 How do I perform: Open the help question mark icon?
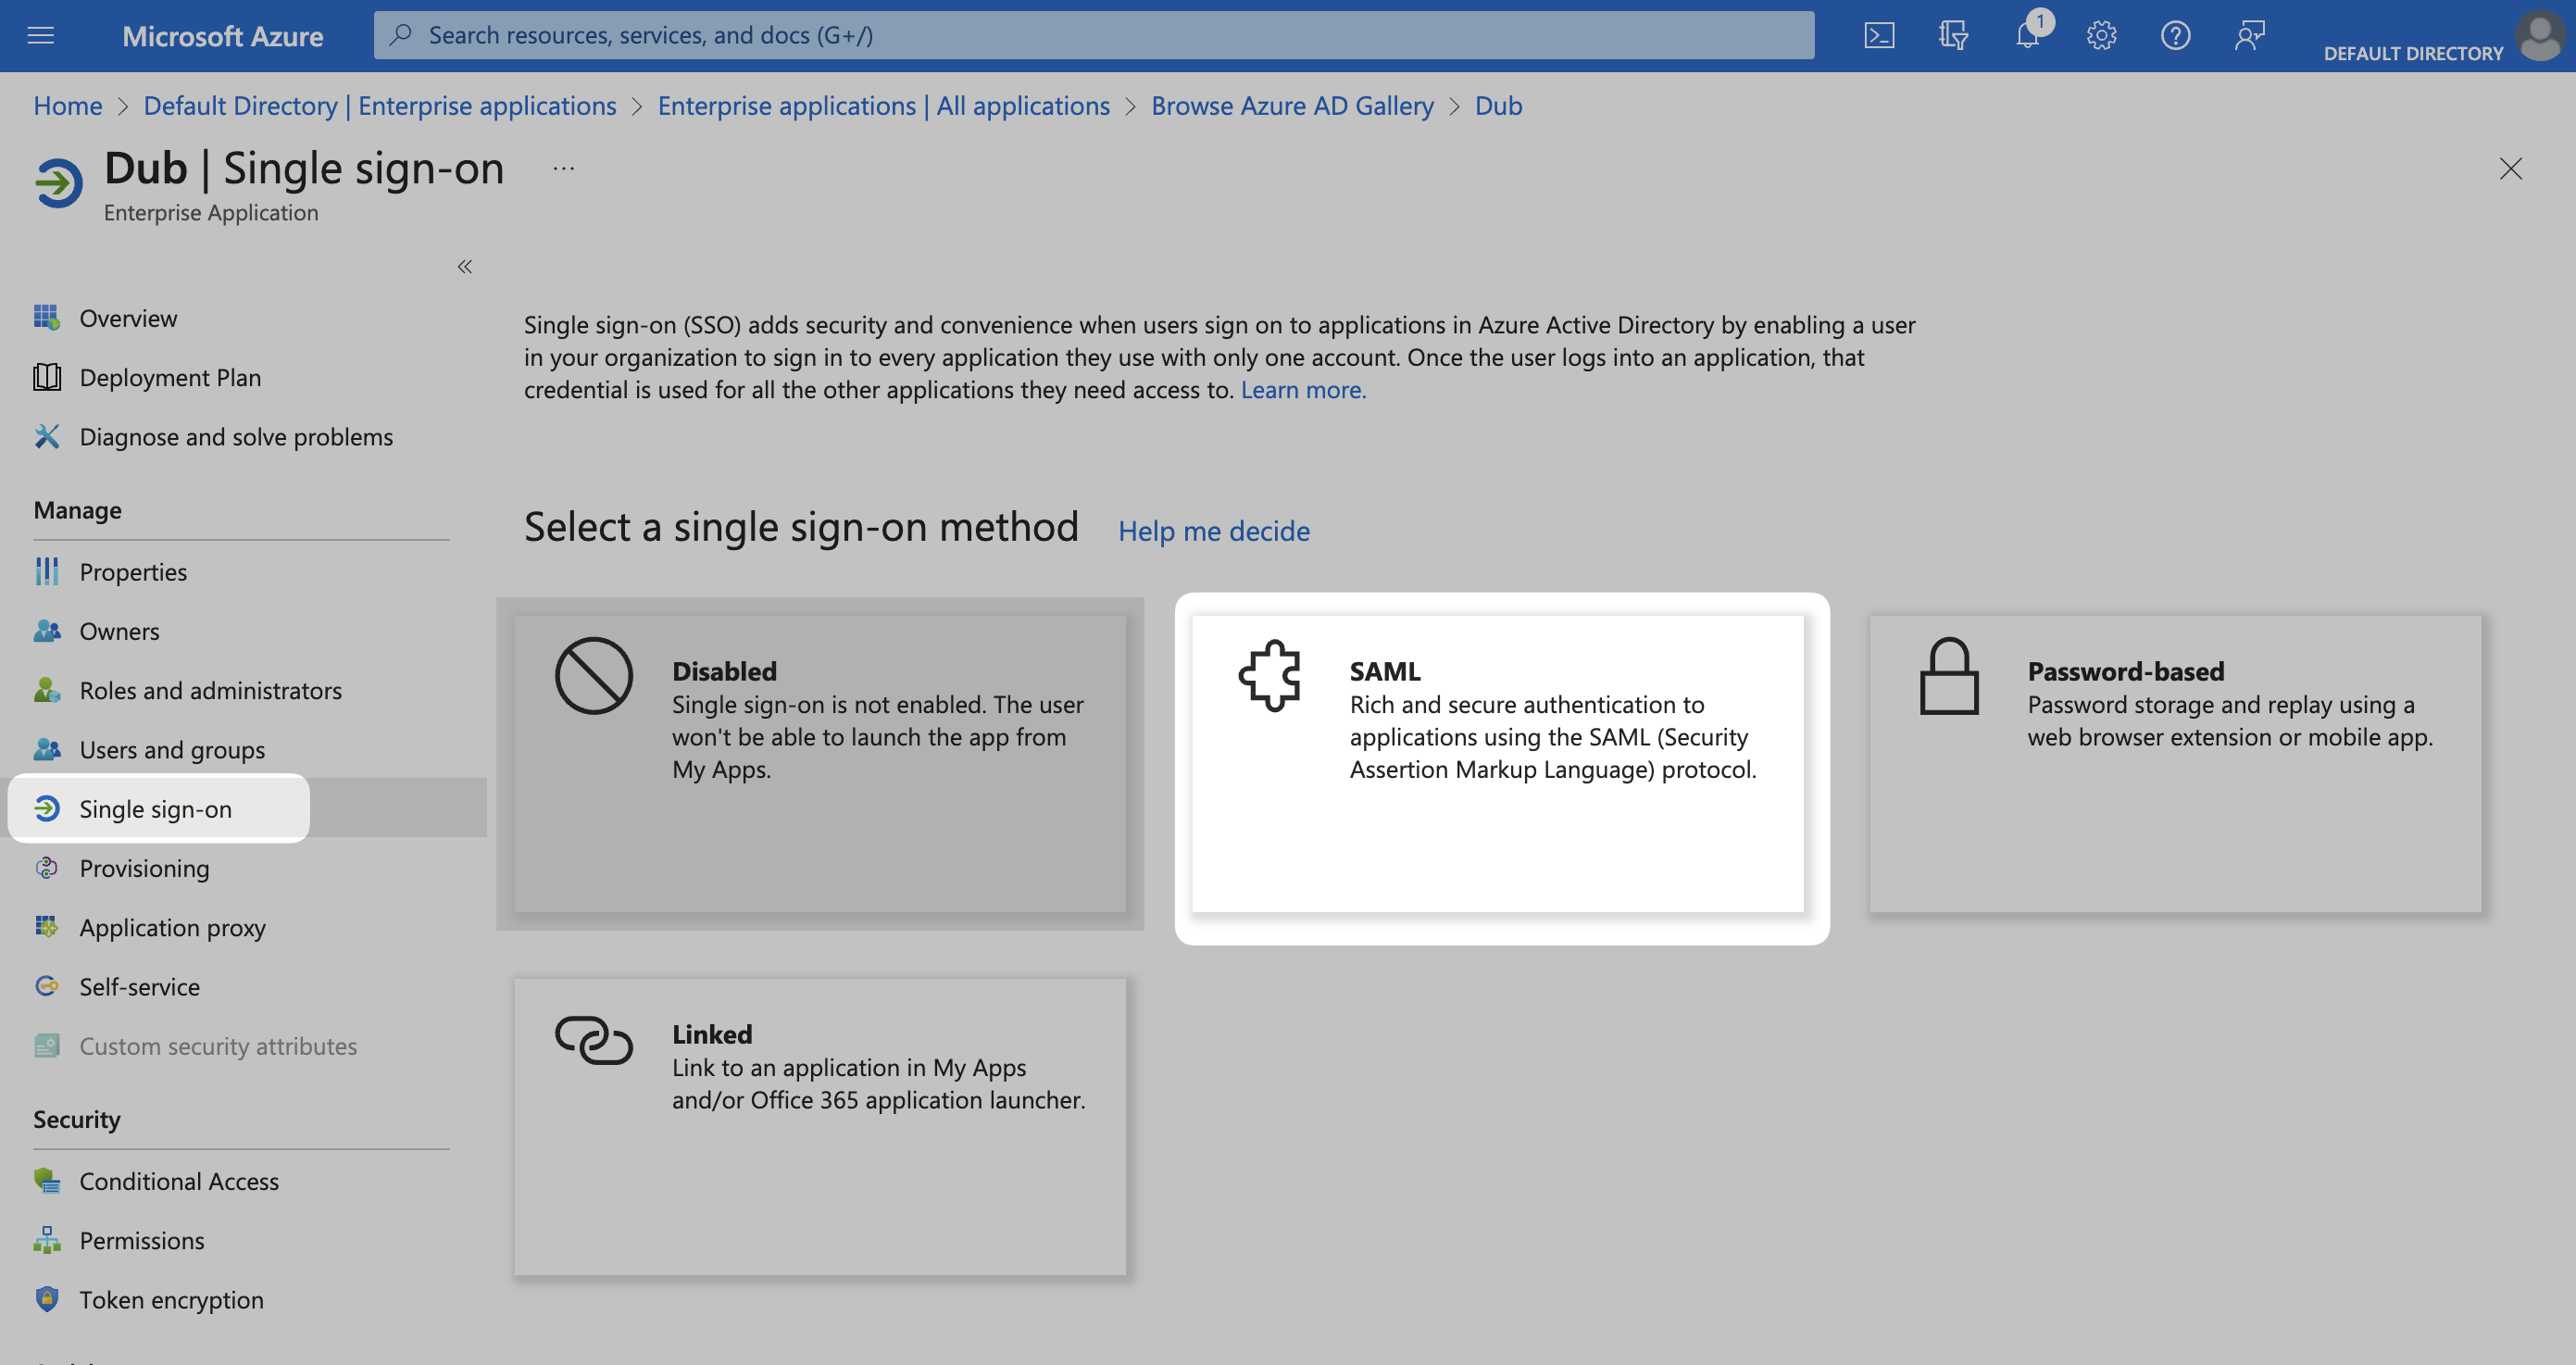click(x=2175, y=35)
